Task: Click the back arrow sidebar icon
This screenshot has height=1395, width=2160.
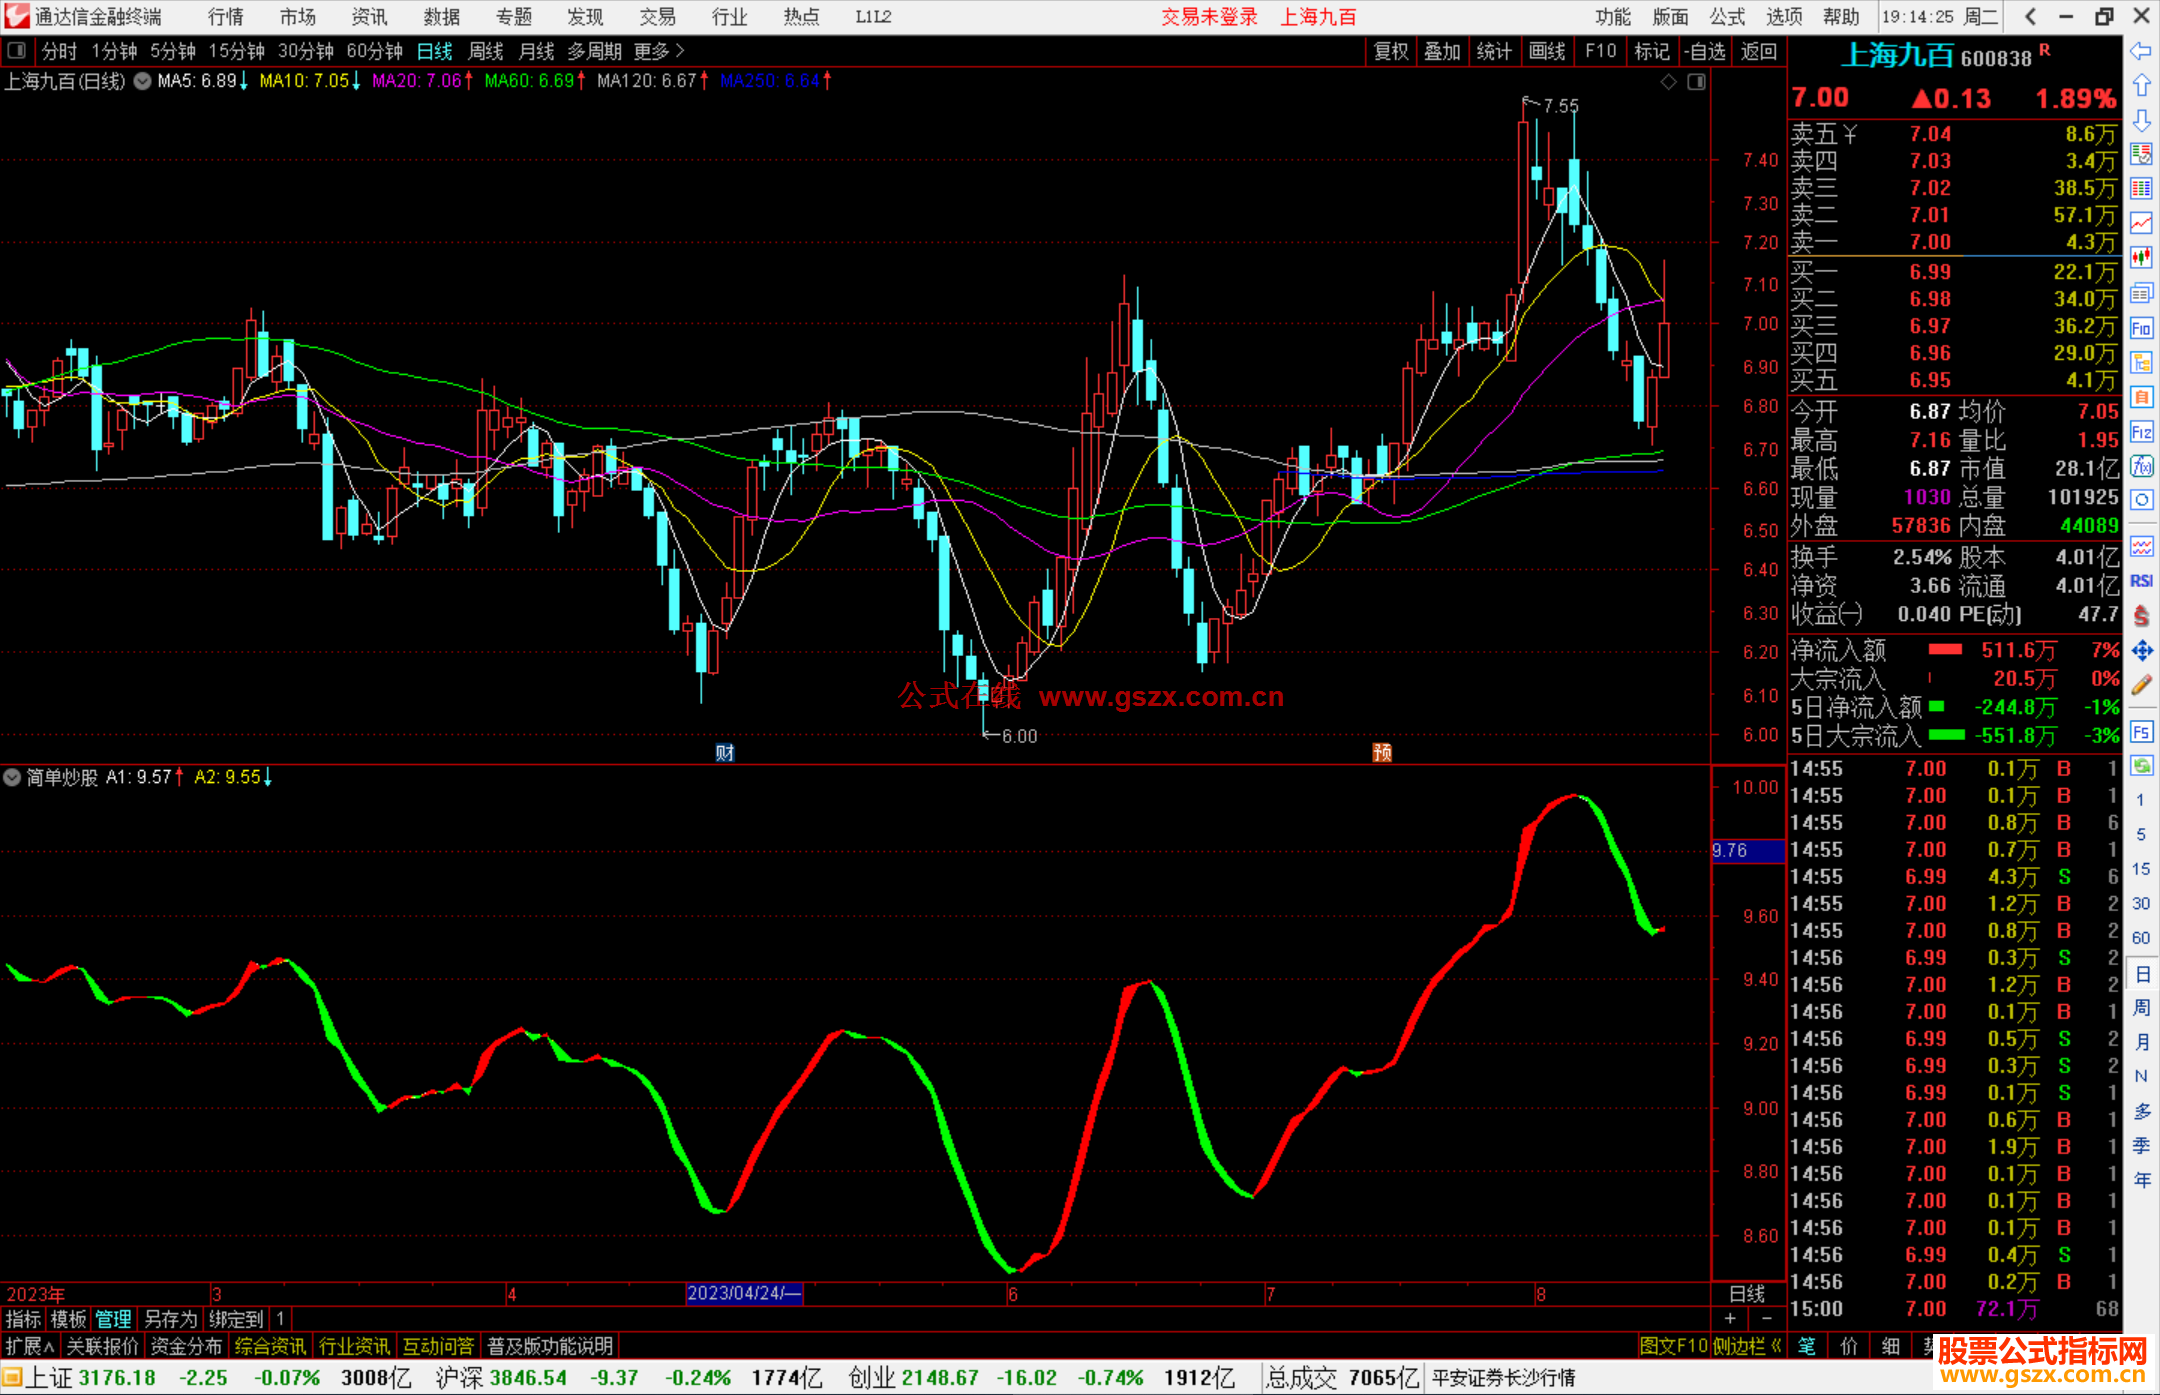Action: (2141, 51)
